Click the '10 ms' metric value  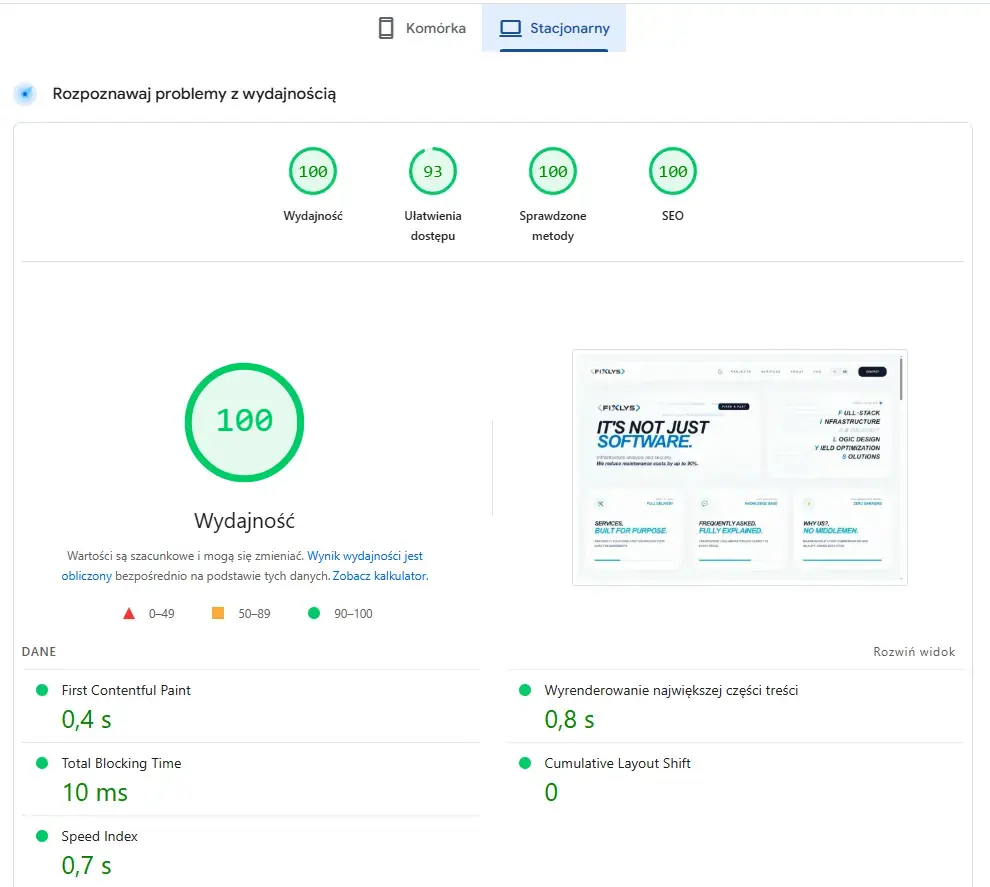(95, 793)
